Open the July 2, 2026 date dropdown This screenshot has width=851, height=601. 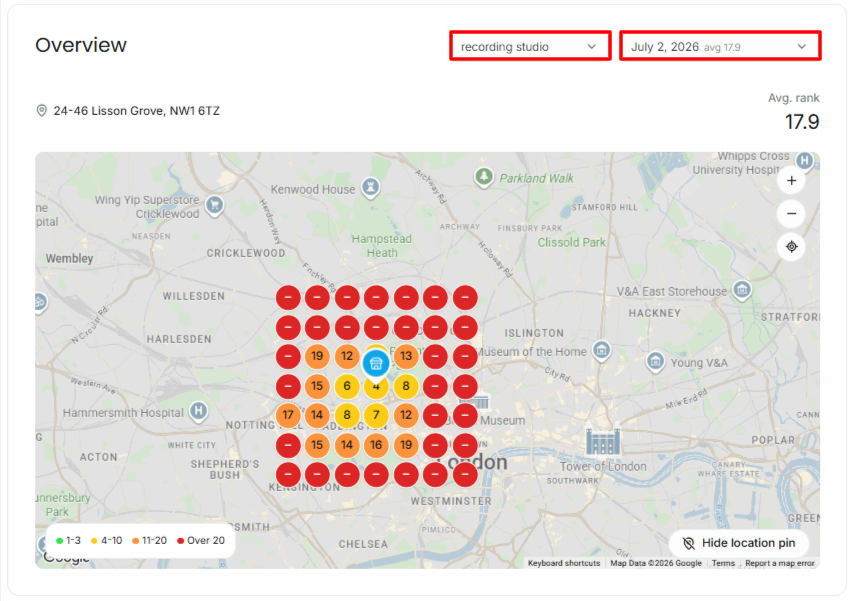coord(720,46)
